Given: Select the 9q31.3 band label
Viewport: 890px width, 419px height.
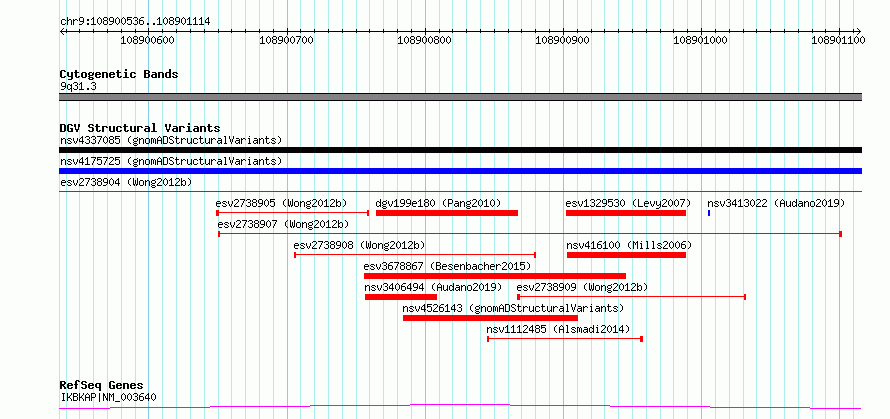Looking at the screenshot, I should tap(78, 86).
